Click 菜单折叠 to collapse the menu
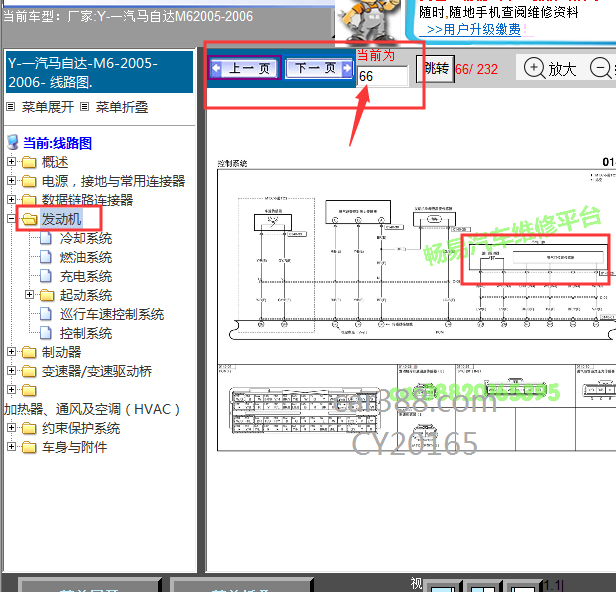The height and width of the screenshot is (592, 616). point(122,107)
